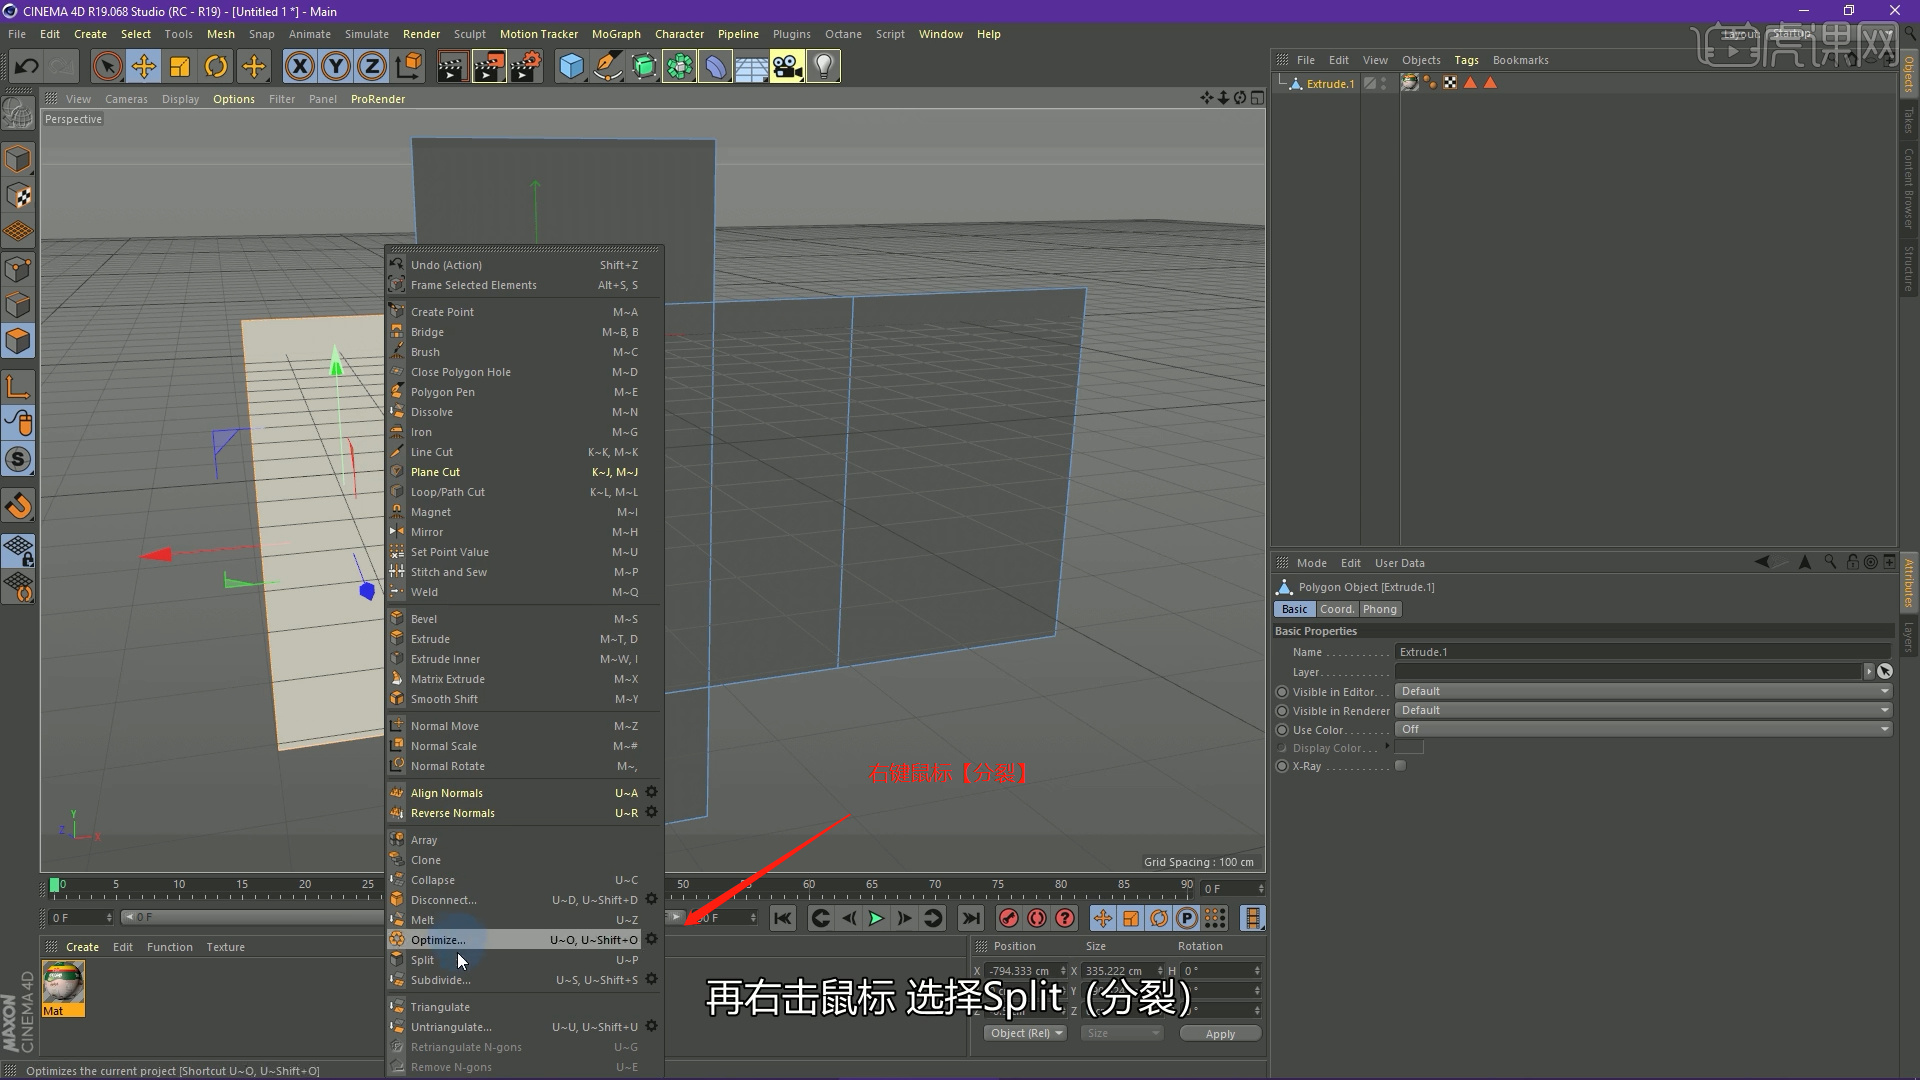The image size is (1920, 1080).
Task: Switch to the Coord. tab
Action: click(1337, 609)
